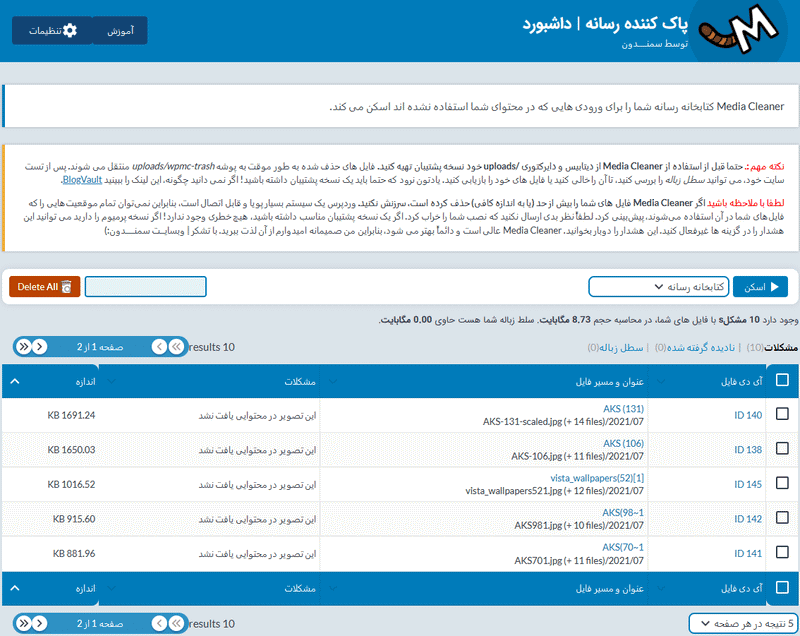The width and height of the screenshot is (800, 636).
Task: Toggle select-all checkbox in top table header
Action: click(x=782, y=380)
